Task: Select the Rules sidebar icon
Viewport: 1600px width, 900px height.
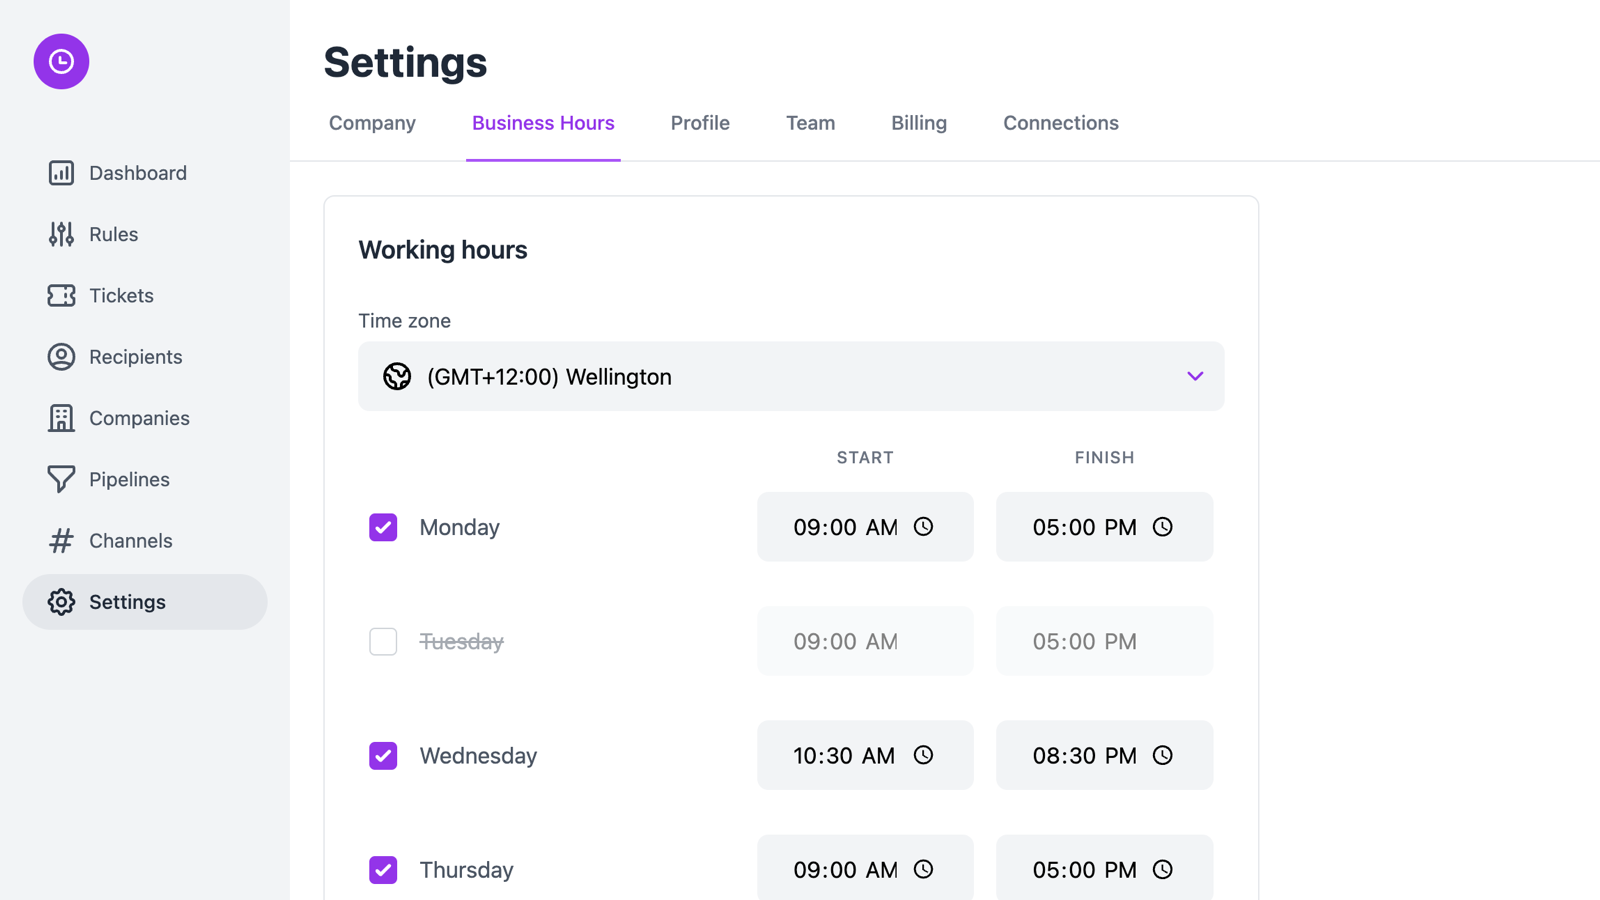Action: (61, 234)
